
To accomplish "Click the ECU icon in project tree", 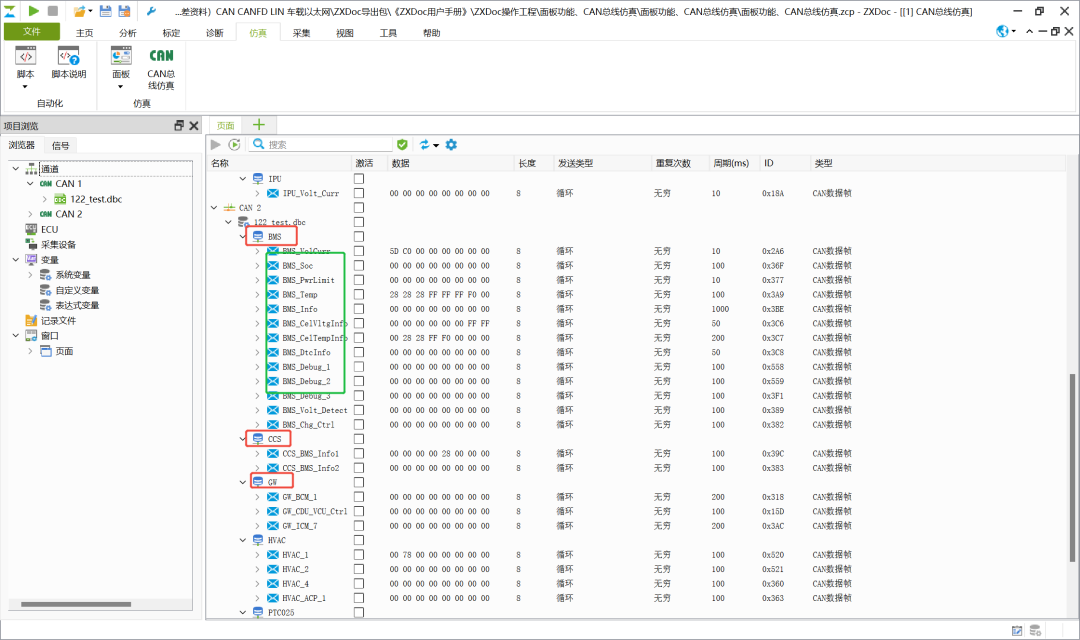I will point(31,229).
